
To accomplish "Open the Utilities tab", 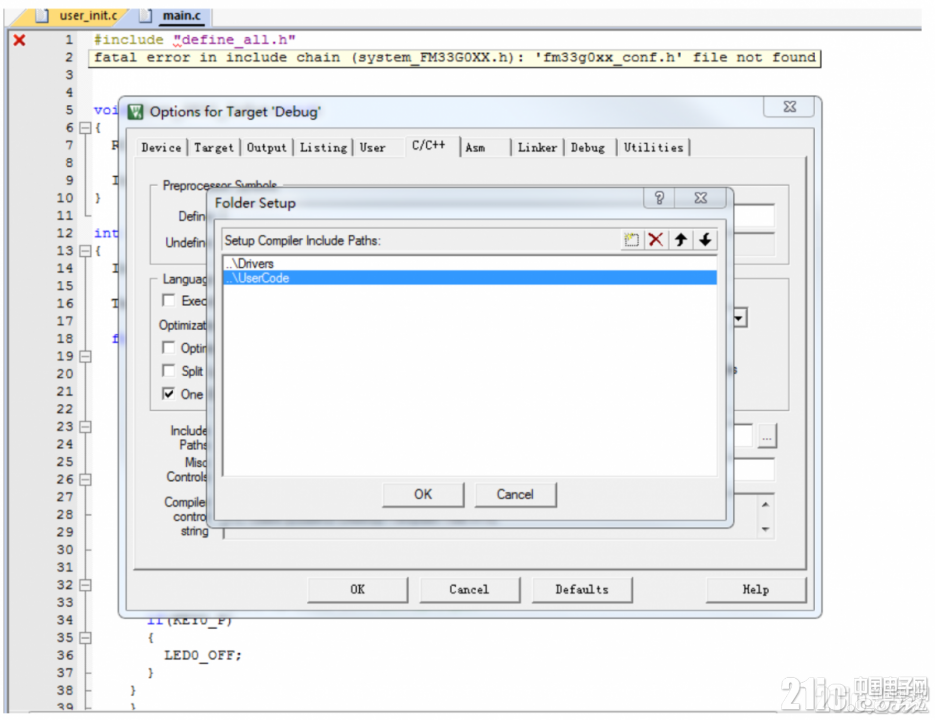I will [x=653, y=147].
